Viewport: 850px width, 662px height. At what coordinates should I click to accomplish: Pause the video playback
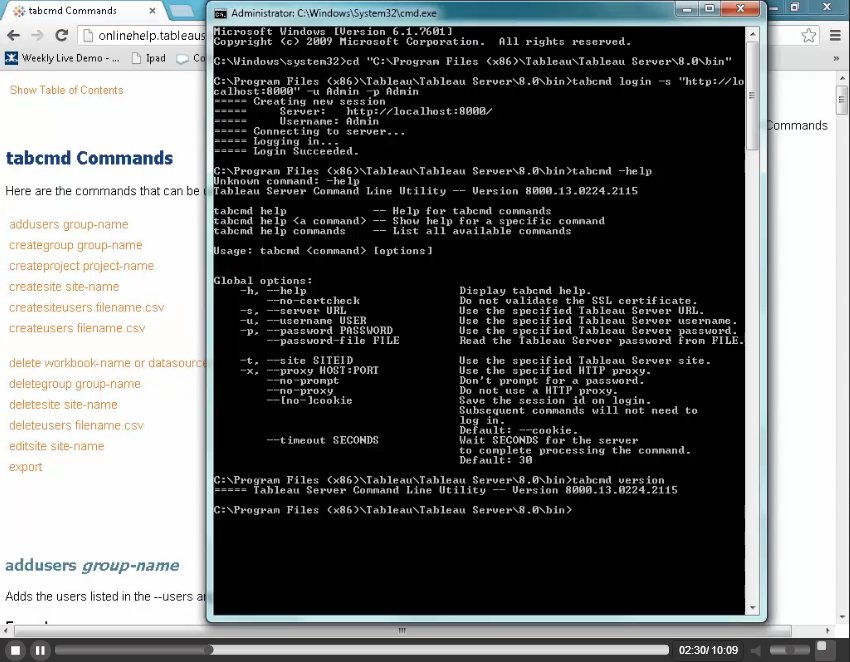pos(40,650)
